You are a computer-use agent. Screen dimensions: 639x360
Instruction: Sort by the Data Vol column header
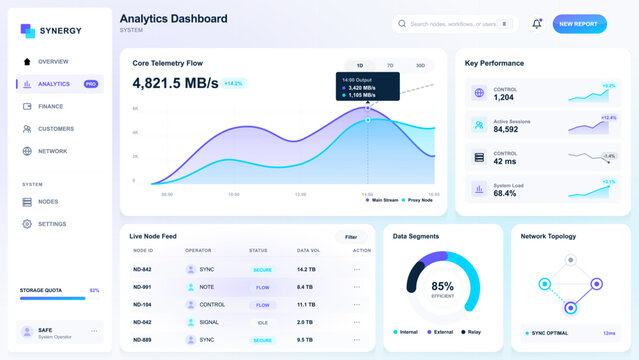pos(308,250)
